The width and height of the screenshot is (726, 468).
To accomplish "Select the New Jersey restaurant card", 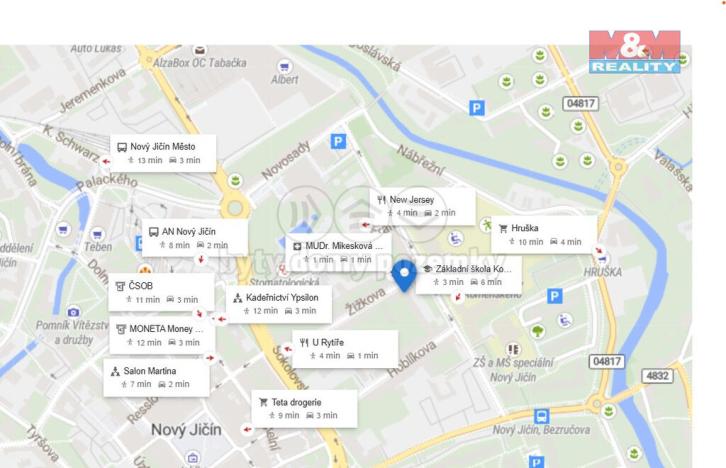I will coord(422,206).
